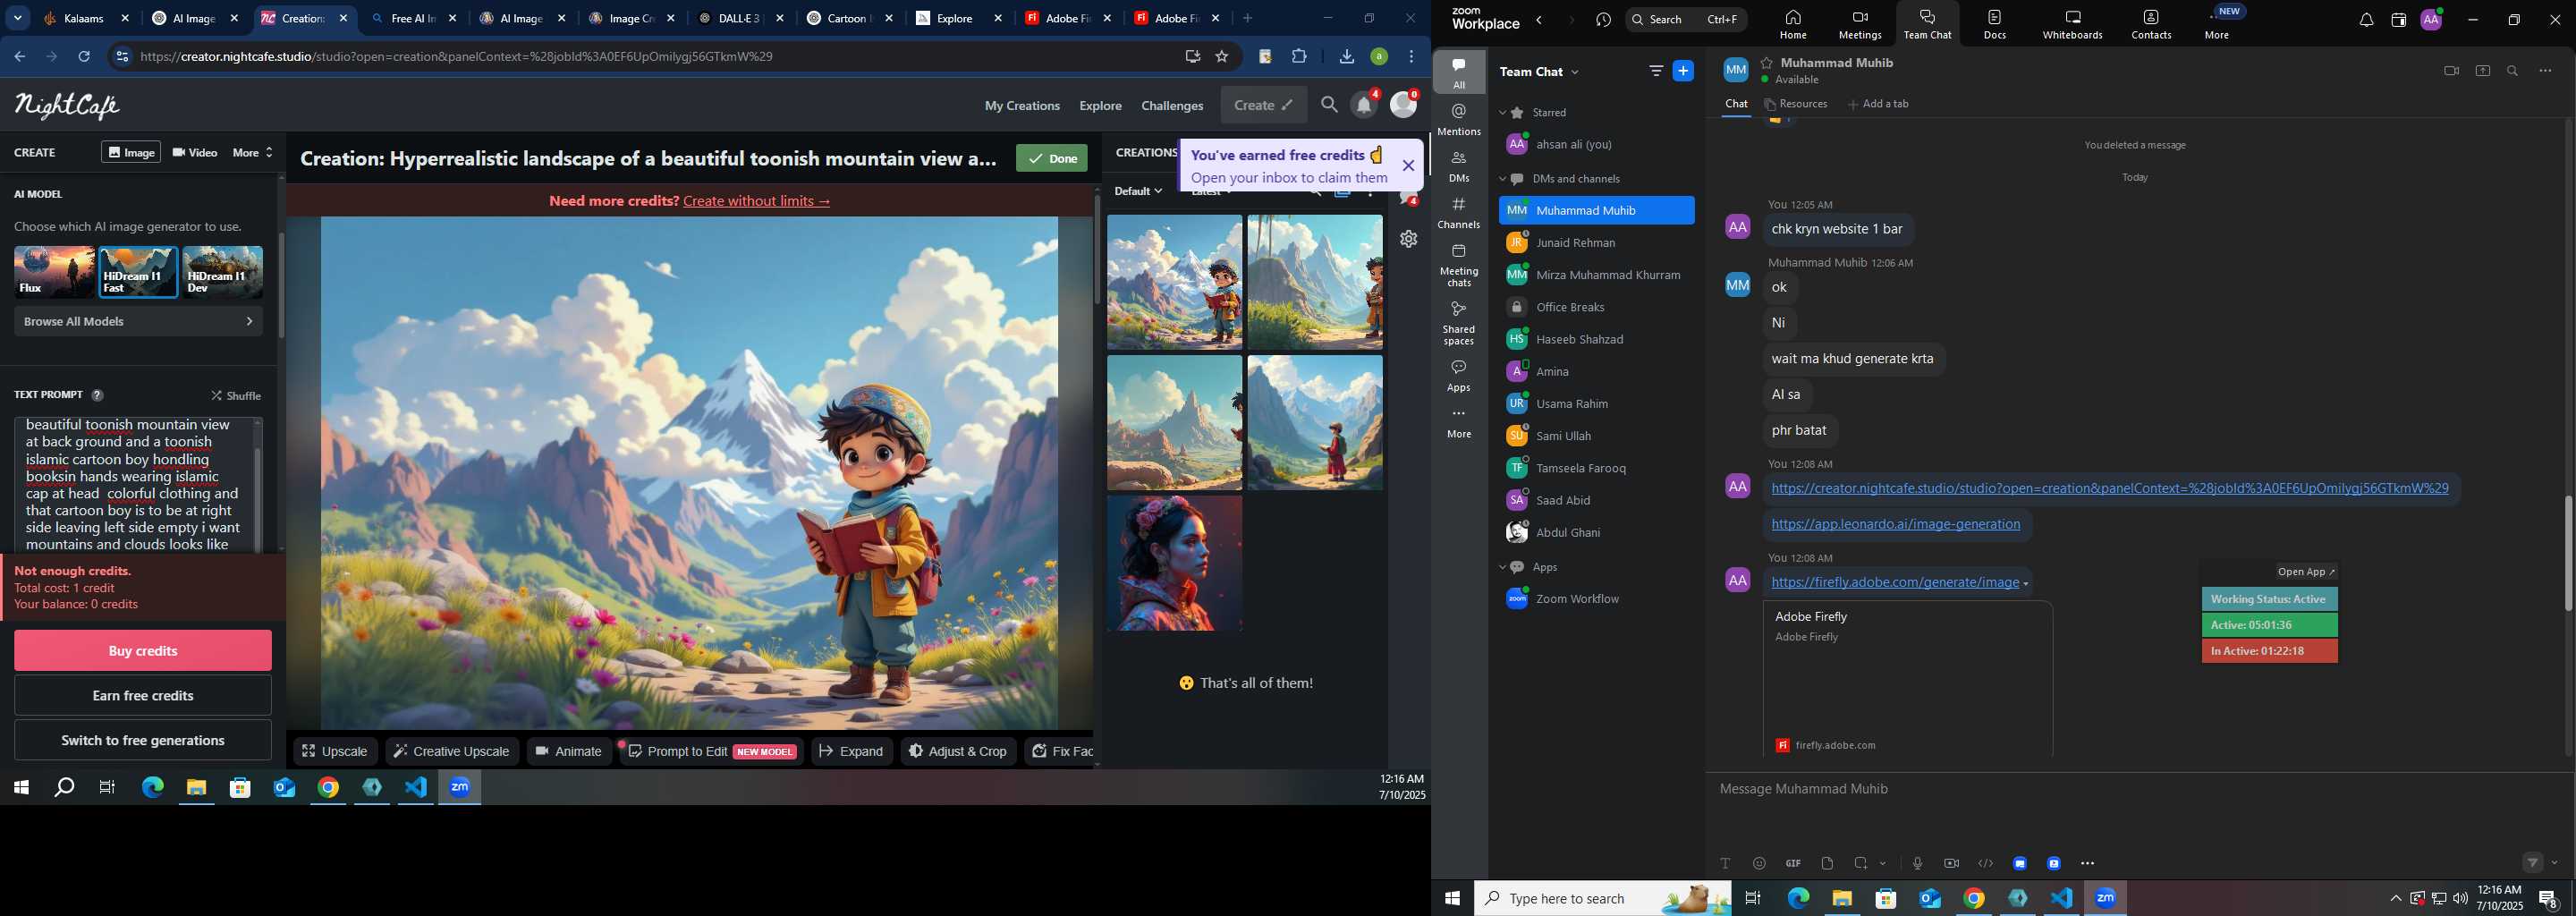The image size is (2576, 916).
Task: Select the Expand image tool
Action: click(851, 751)
